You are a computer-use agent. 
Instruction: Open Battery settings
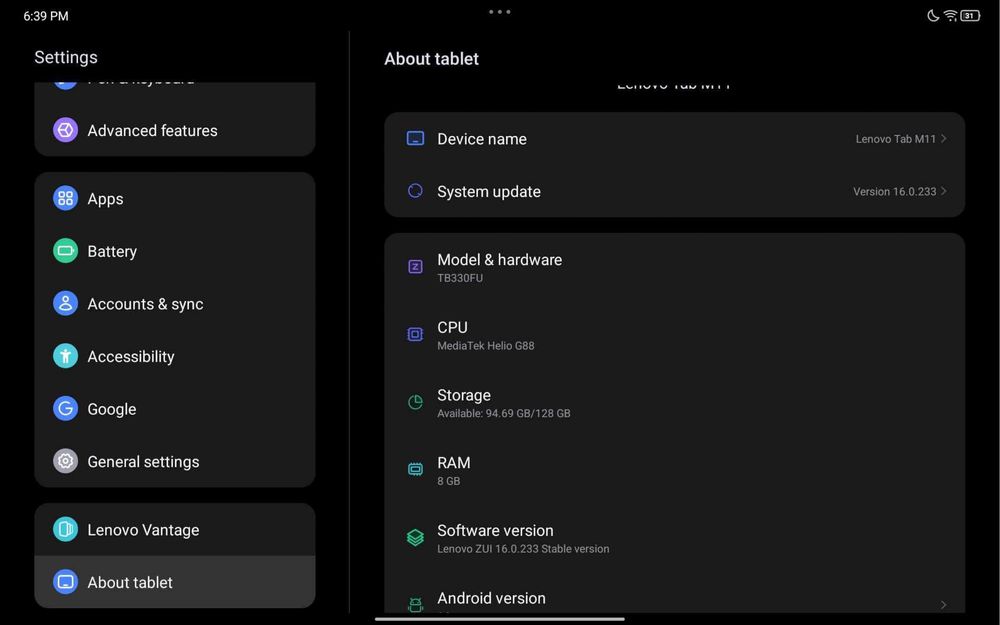coord(175,251)
